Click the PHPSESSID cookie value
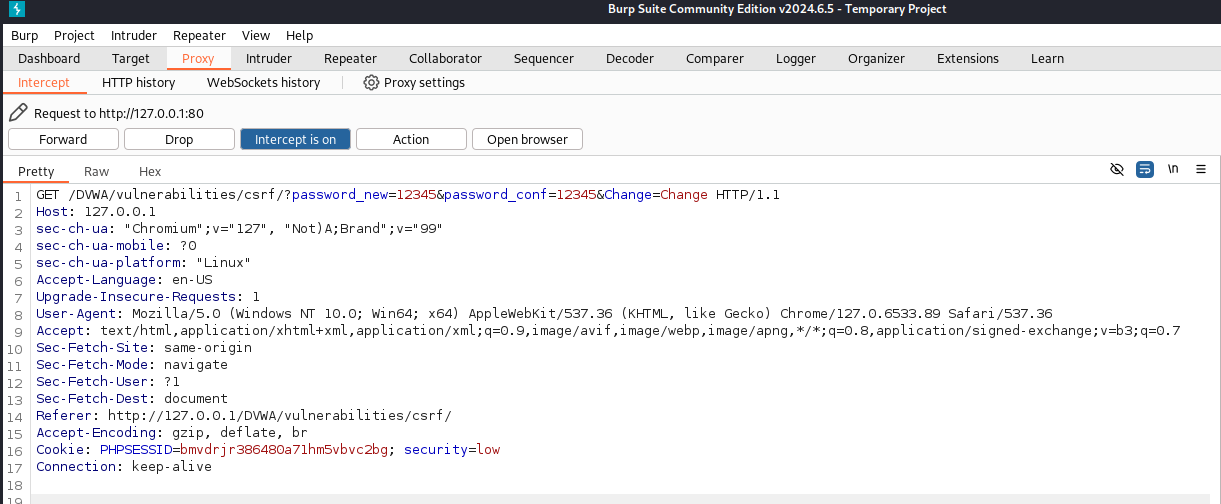Viewport: 1221px width, 504px height. pyautogui.click(x=284, y=449)
